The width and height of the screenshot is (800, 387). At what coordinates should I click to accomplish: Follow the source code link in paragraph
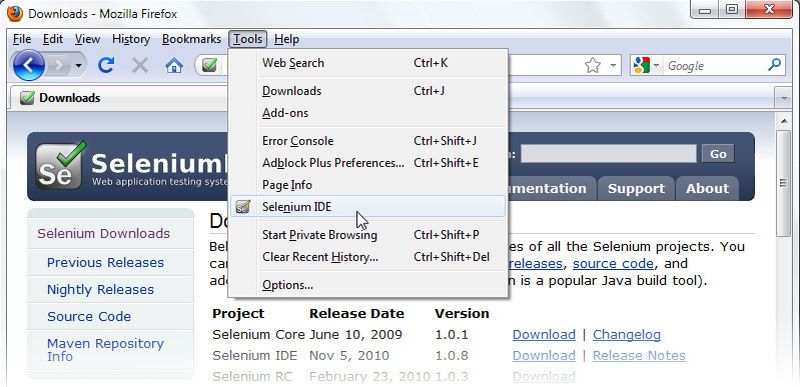point(613,264)
